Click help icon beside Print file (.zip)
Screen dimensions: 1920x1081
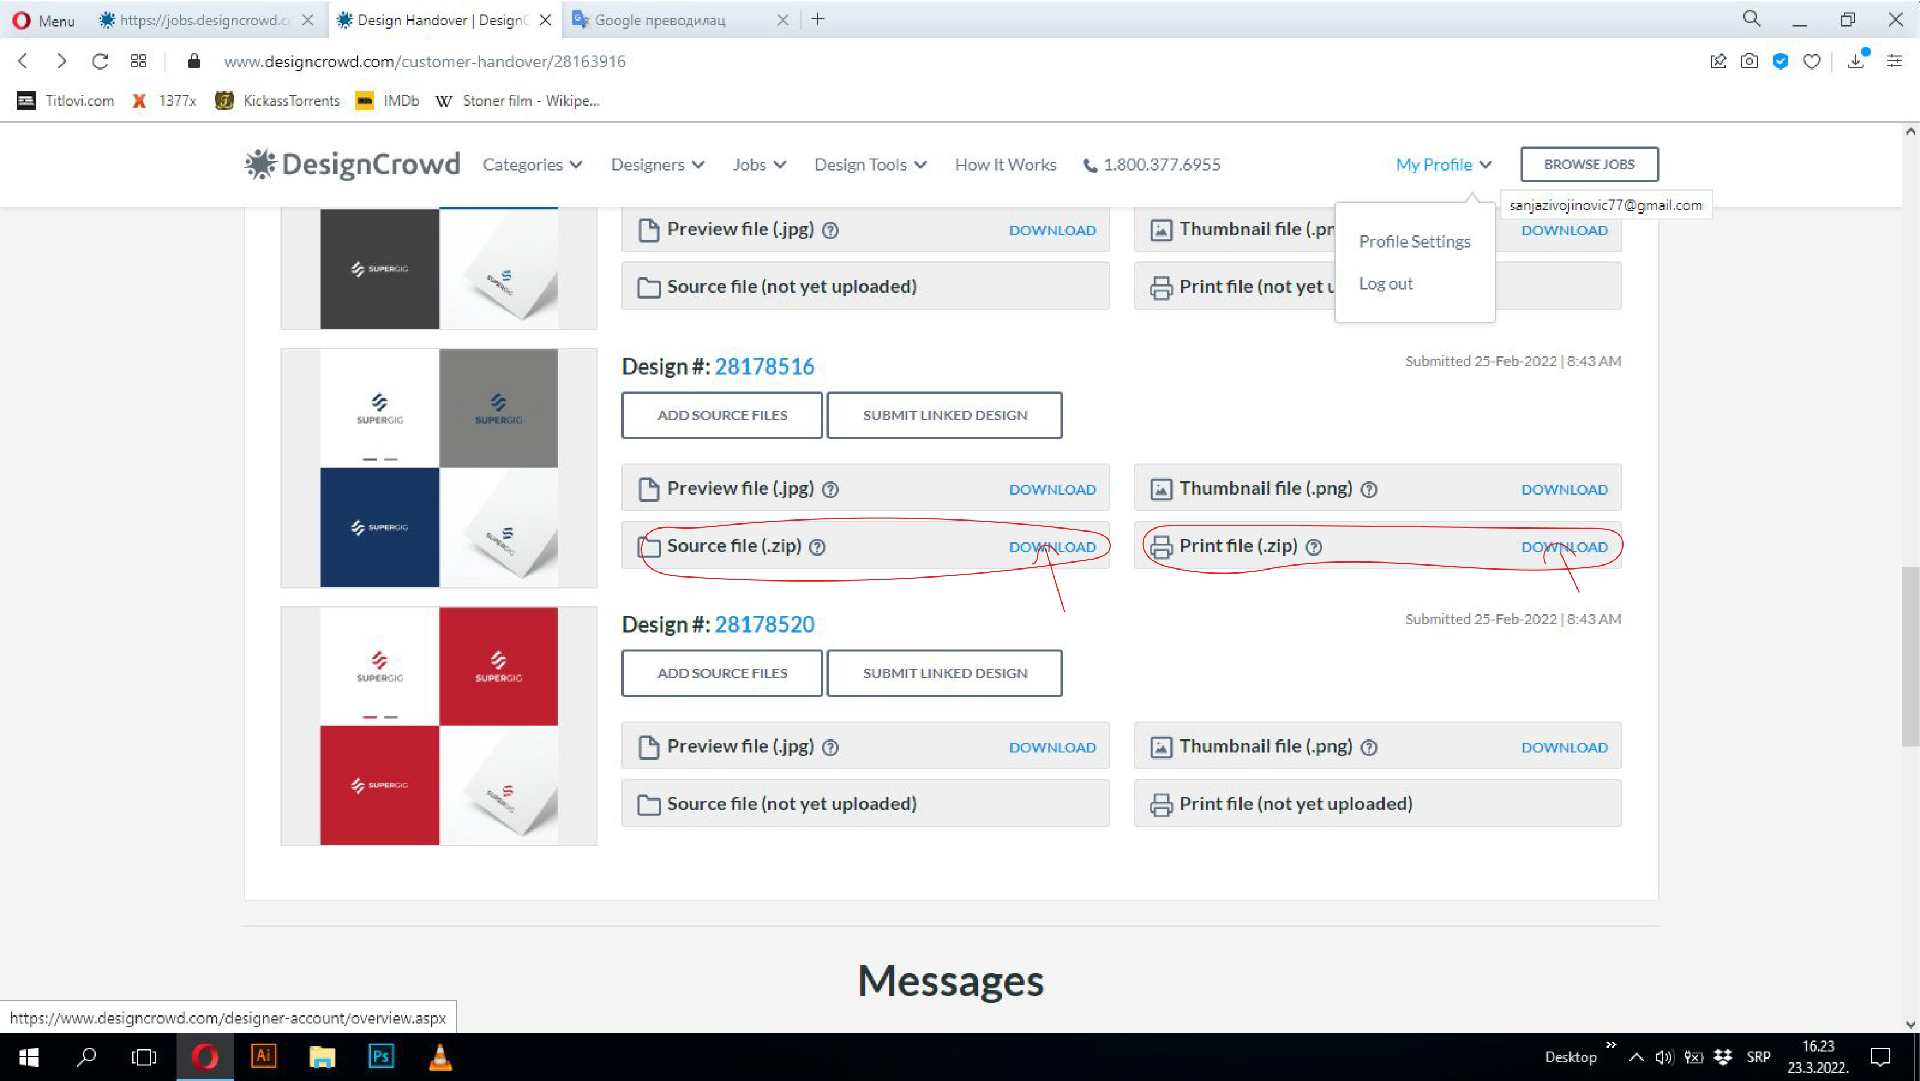(1314, 547)
